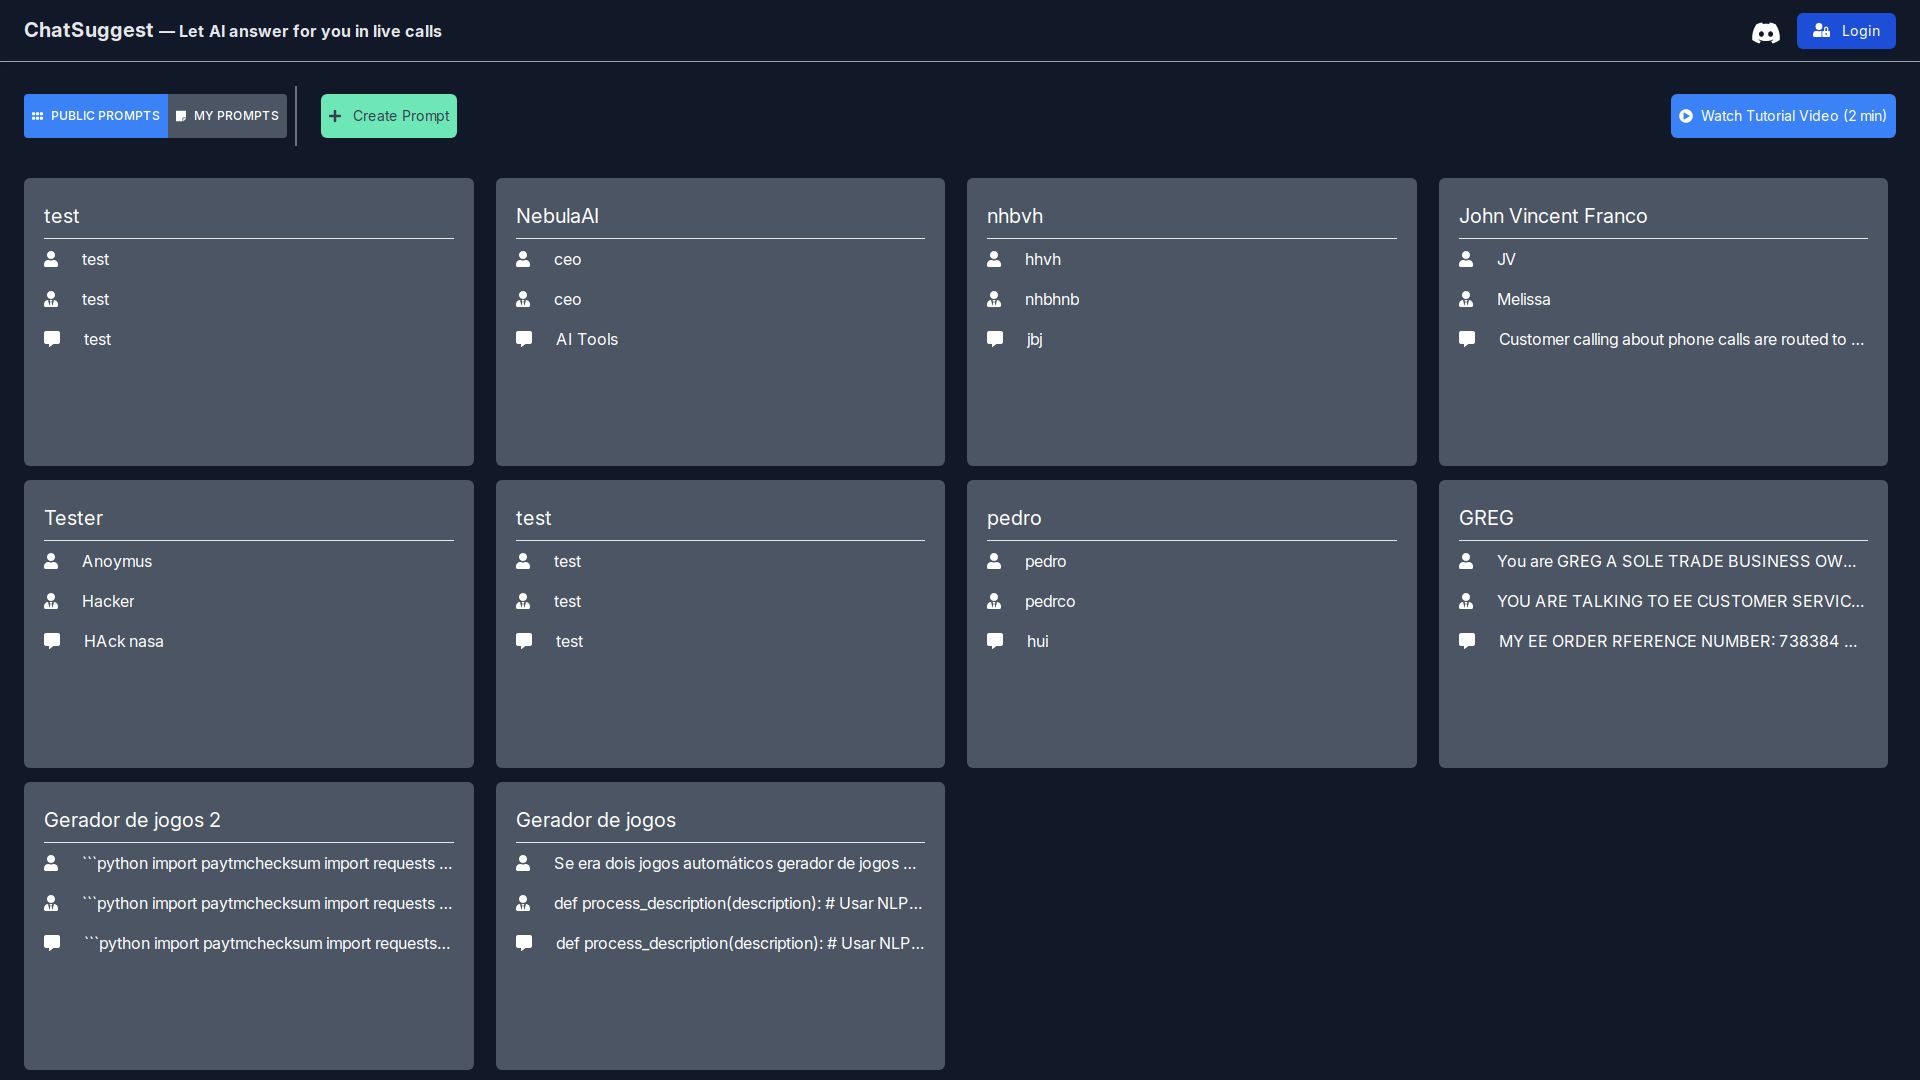Open the NebulaAI prompt card title
This screenshot has width=1920, height=1080.
557,216
